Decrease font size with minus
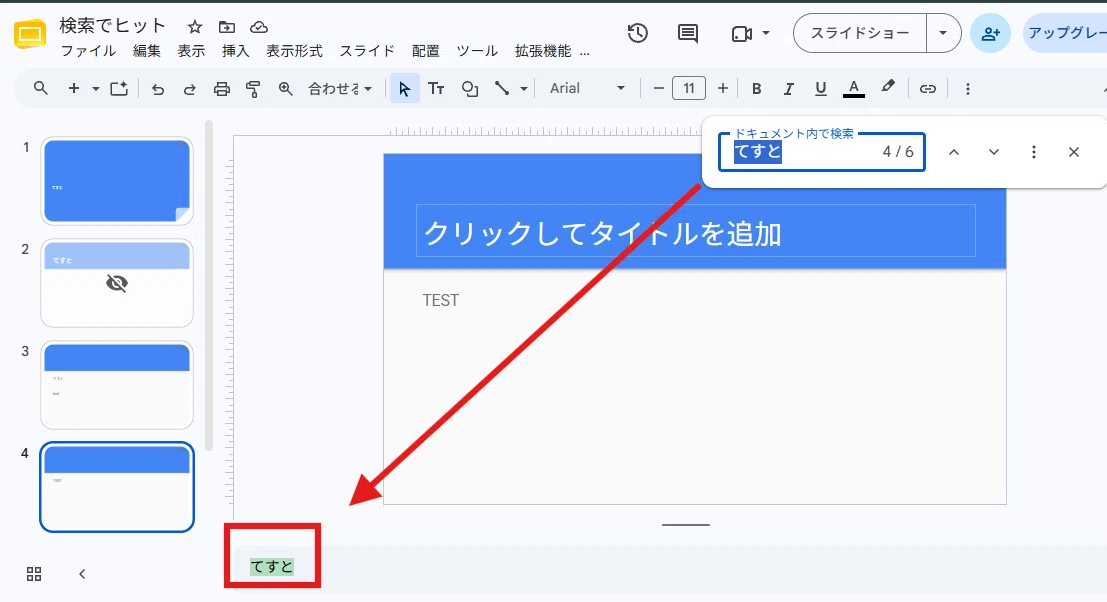Image resolution: width=1107 pixels, height=602 pixels. pos(659,88)
